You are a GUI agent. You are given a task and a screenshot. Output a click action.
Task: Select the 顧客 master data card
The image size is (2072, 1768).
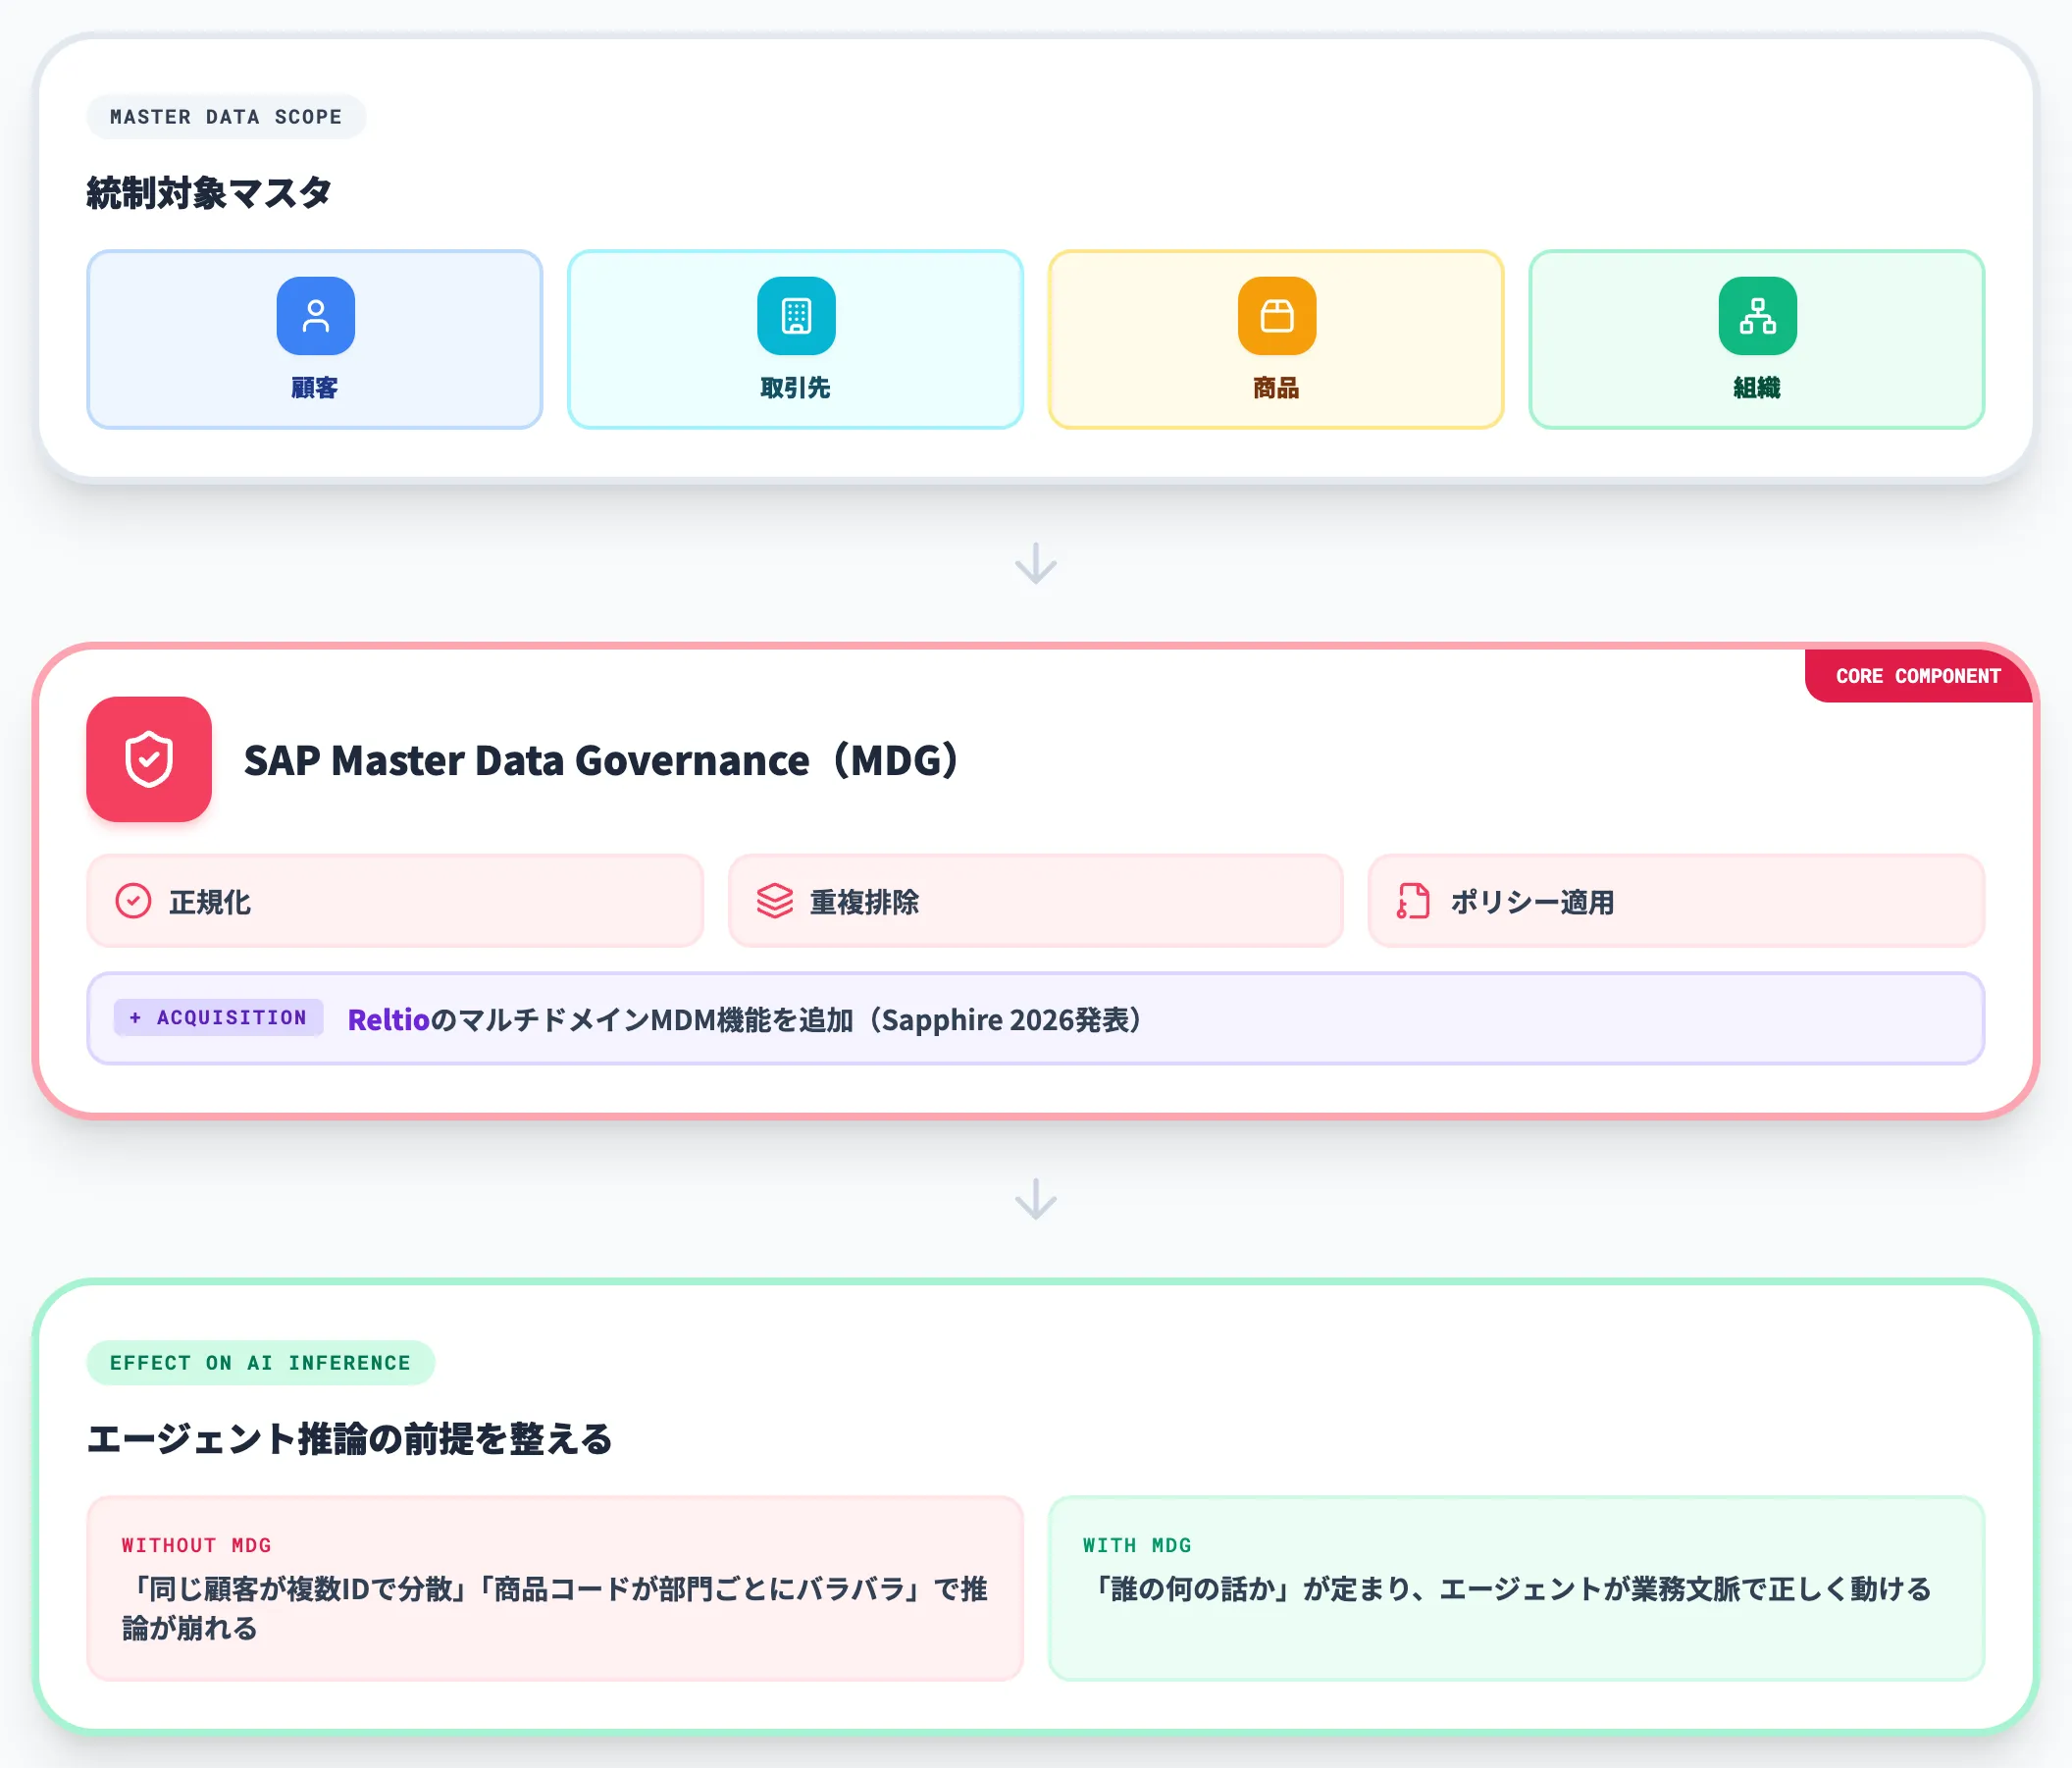click(315, 339)
